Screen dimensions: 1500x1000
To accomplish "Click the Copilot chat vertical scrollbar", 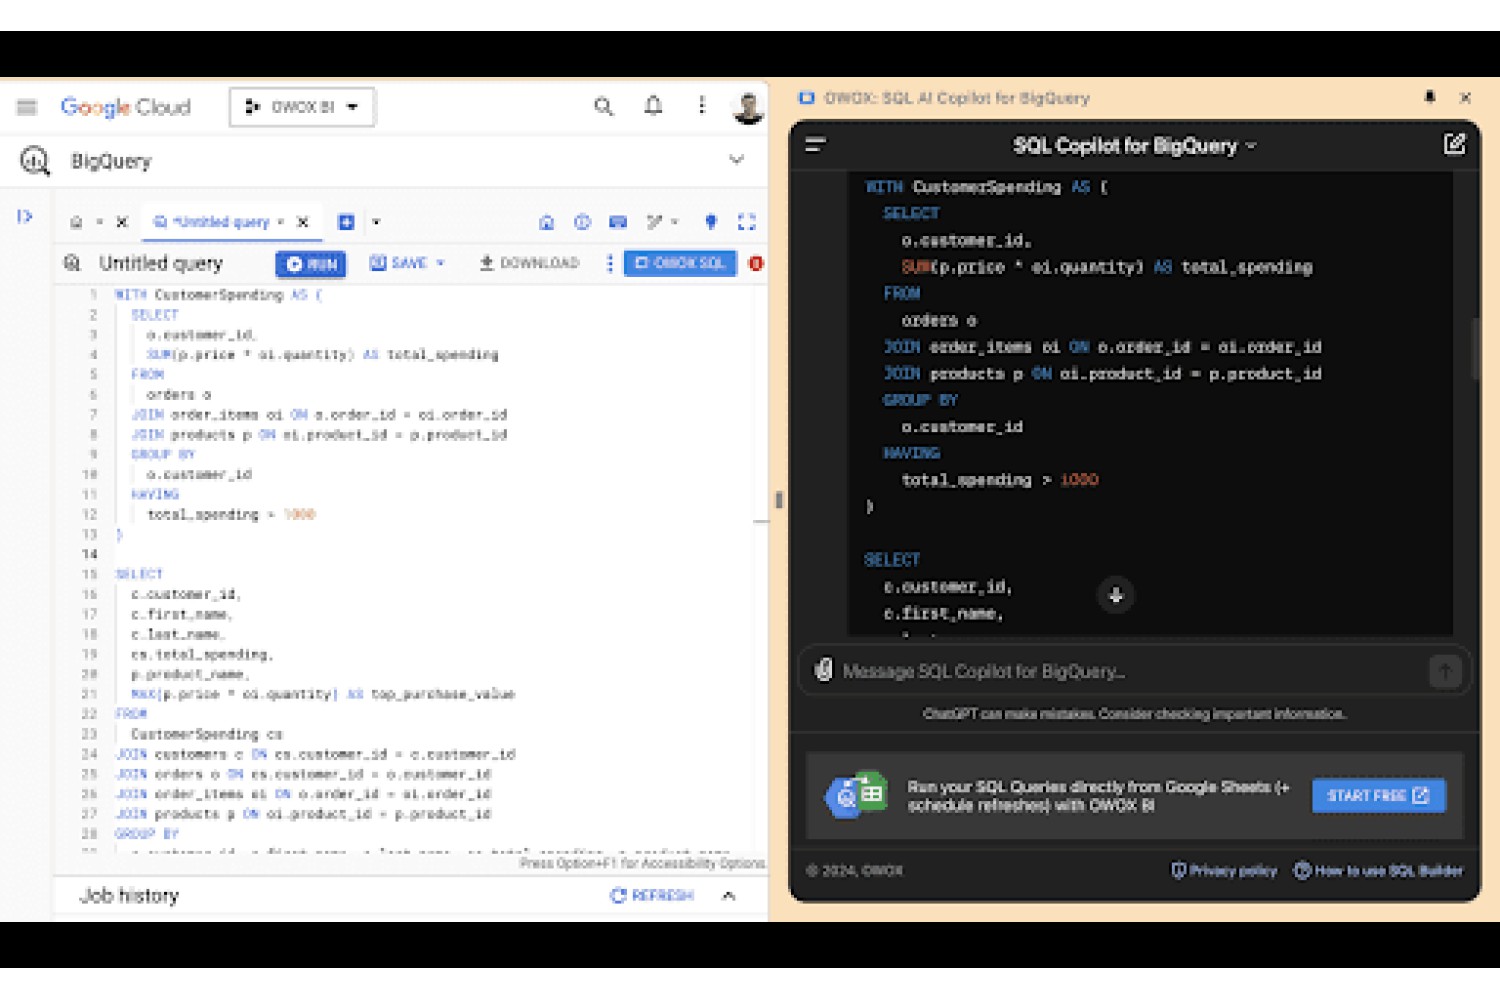I will click(x=1474, y=349).
